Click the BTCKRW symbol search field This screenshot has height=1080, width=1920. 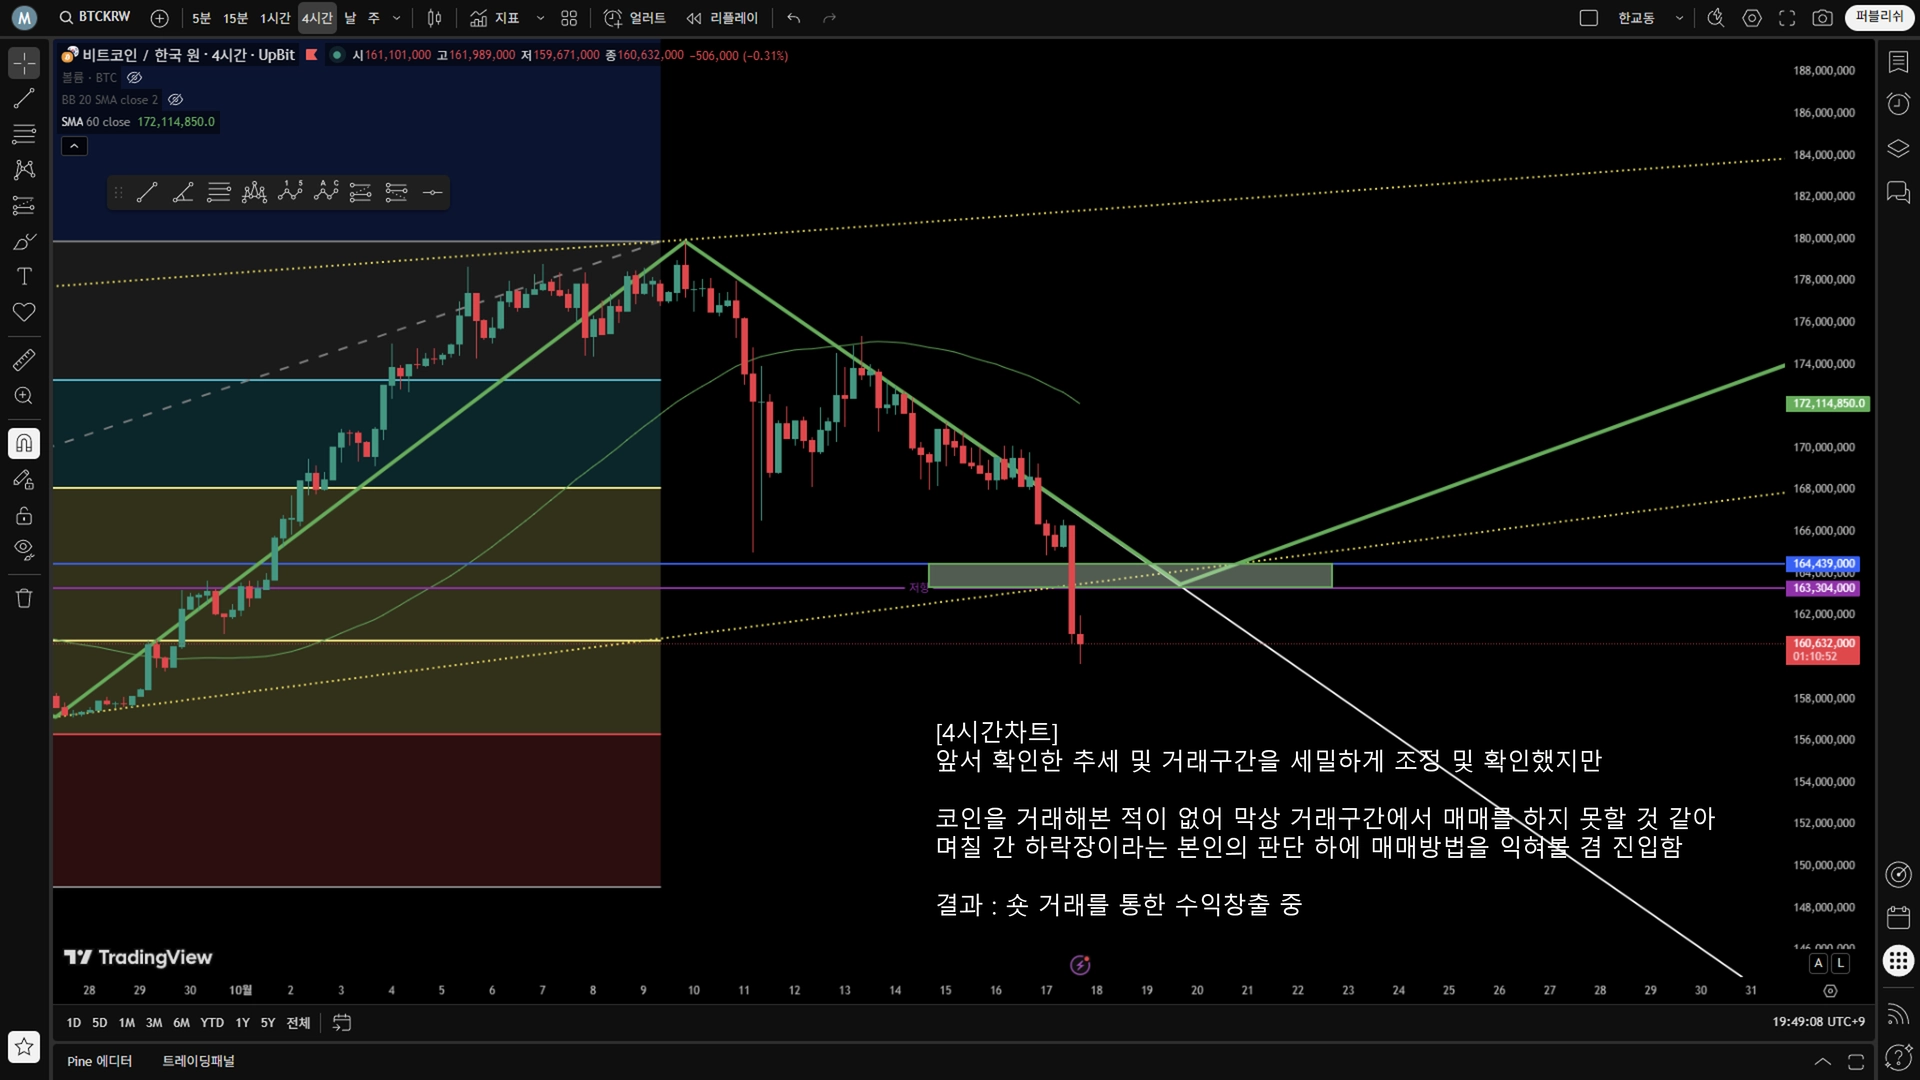[96, 17]
